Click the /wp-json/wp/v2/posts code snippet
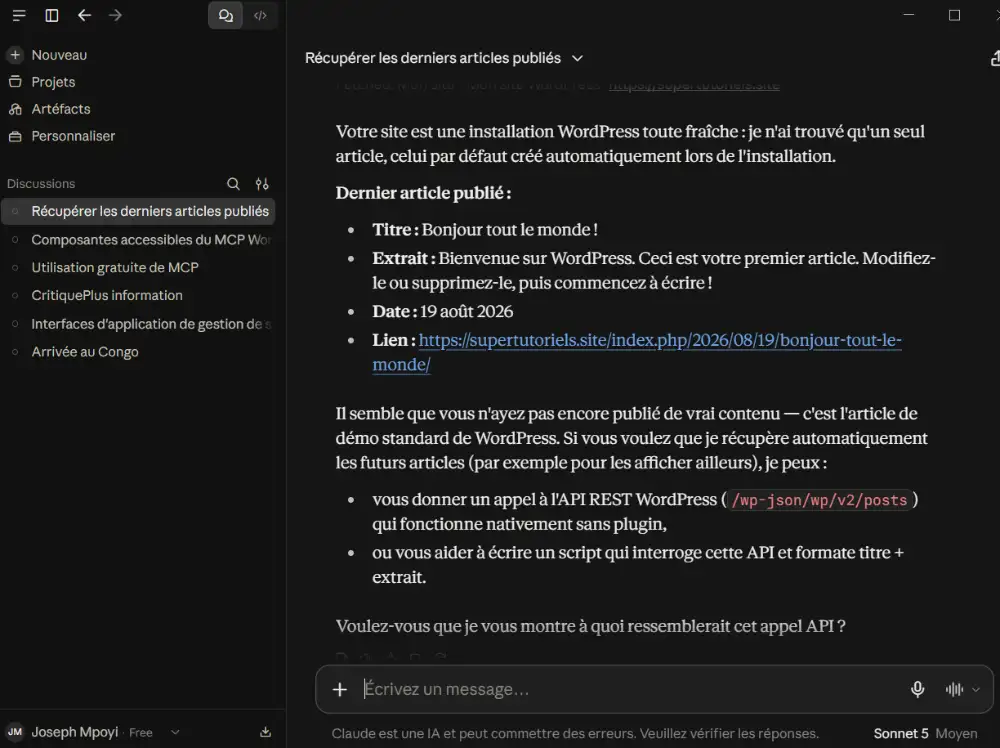 tap(820, 500)
